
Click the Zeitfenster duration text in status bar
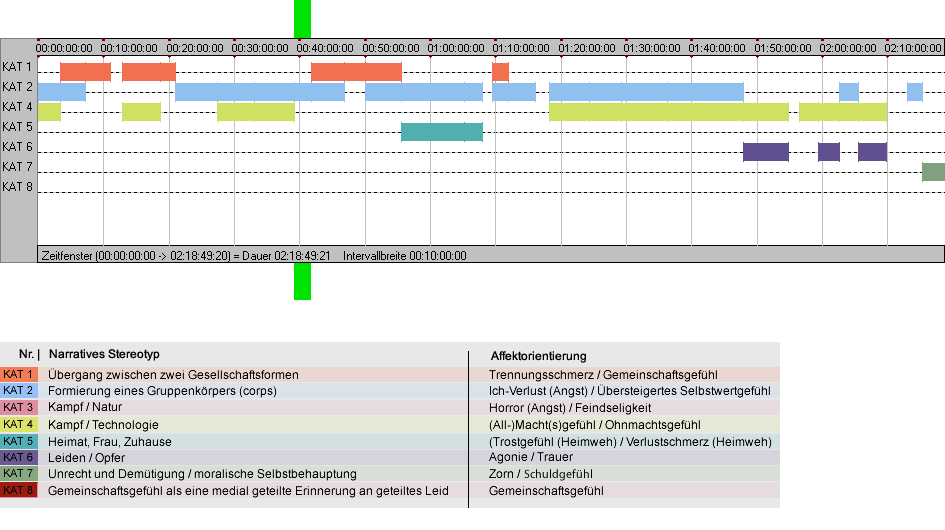[186, 256]
